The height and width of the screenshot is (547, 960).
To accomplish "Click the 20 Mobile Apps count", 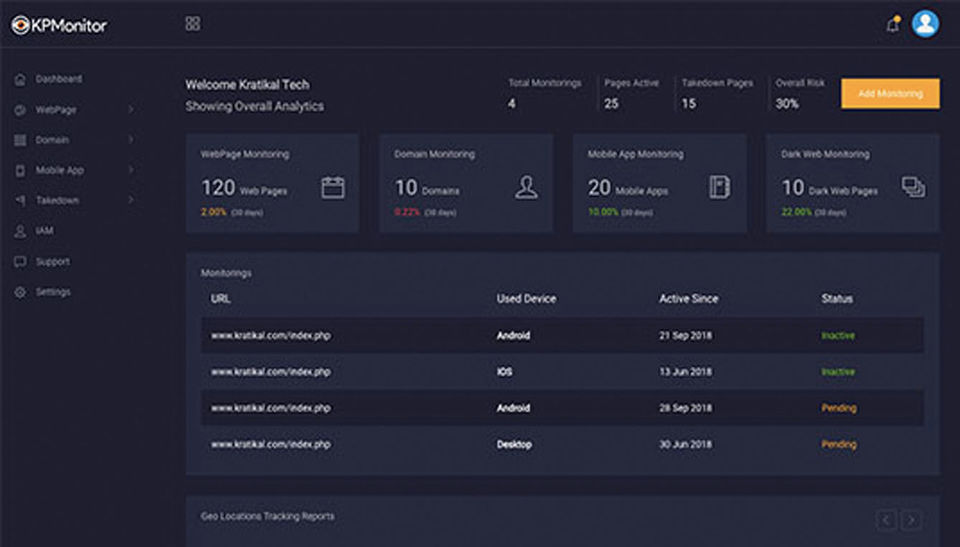I will pos(628,188).
